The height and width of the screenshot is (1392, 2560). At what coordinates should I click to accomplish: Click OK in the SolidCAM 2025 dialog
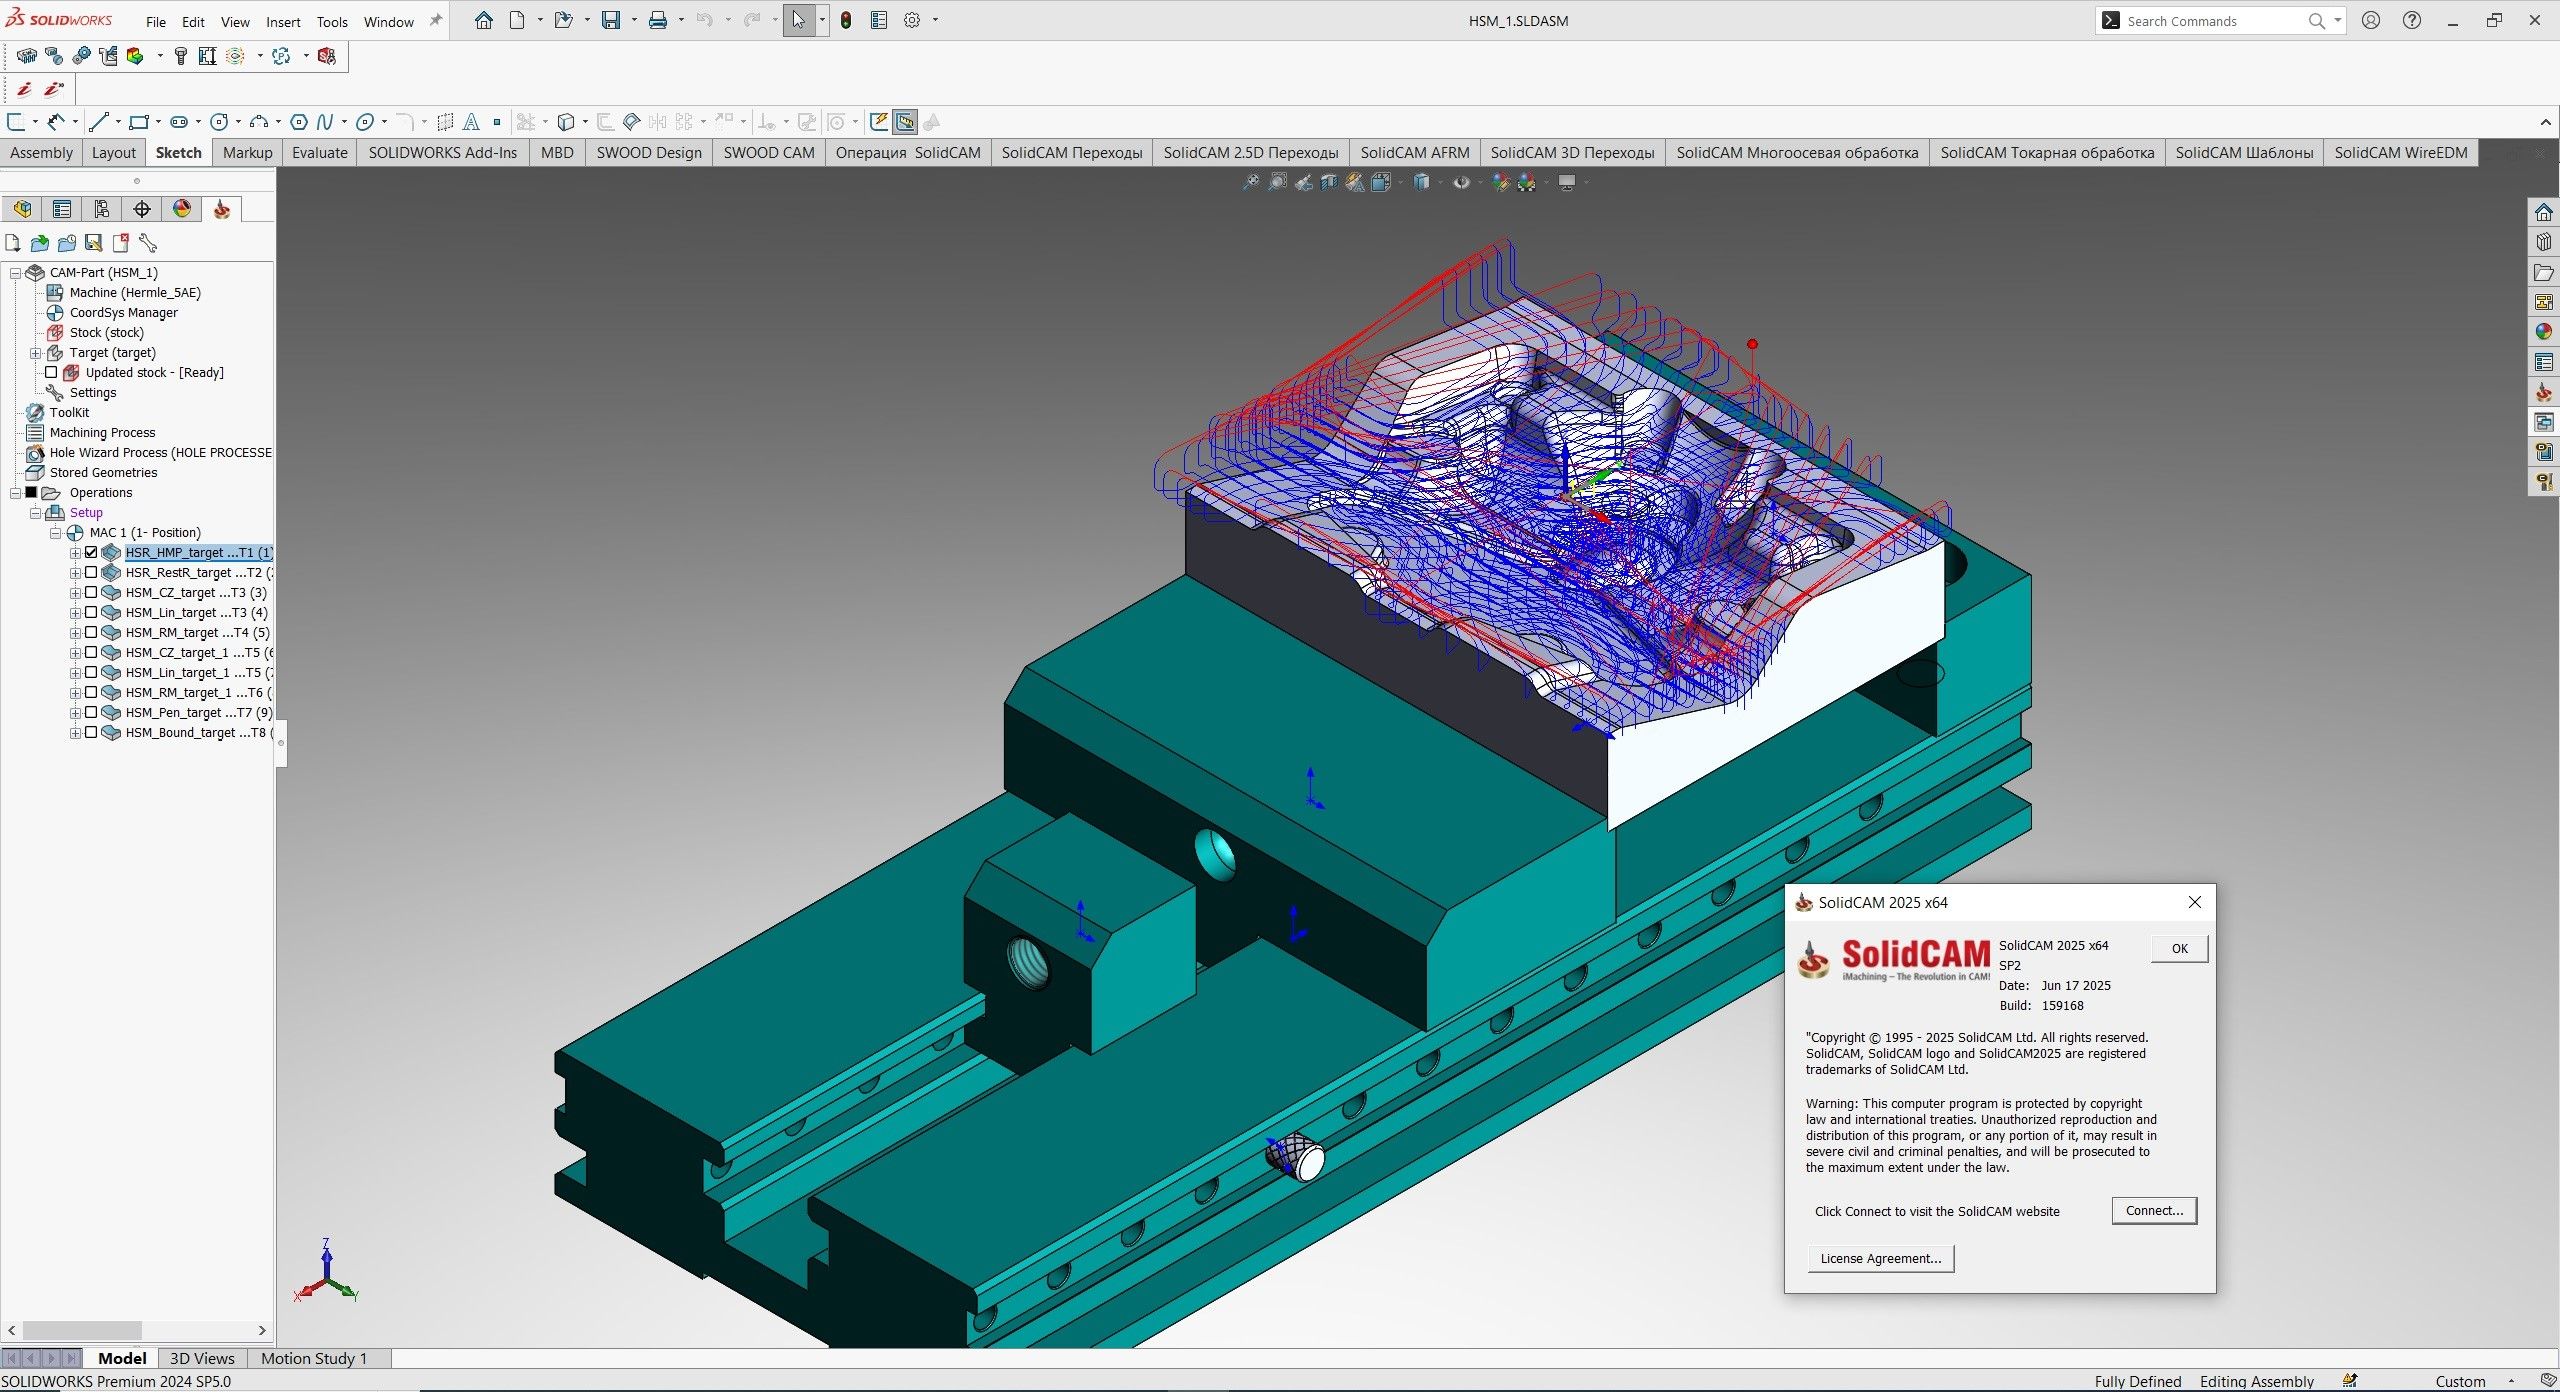[x=2178, y=948]
